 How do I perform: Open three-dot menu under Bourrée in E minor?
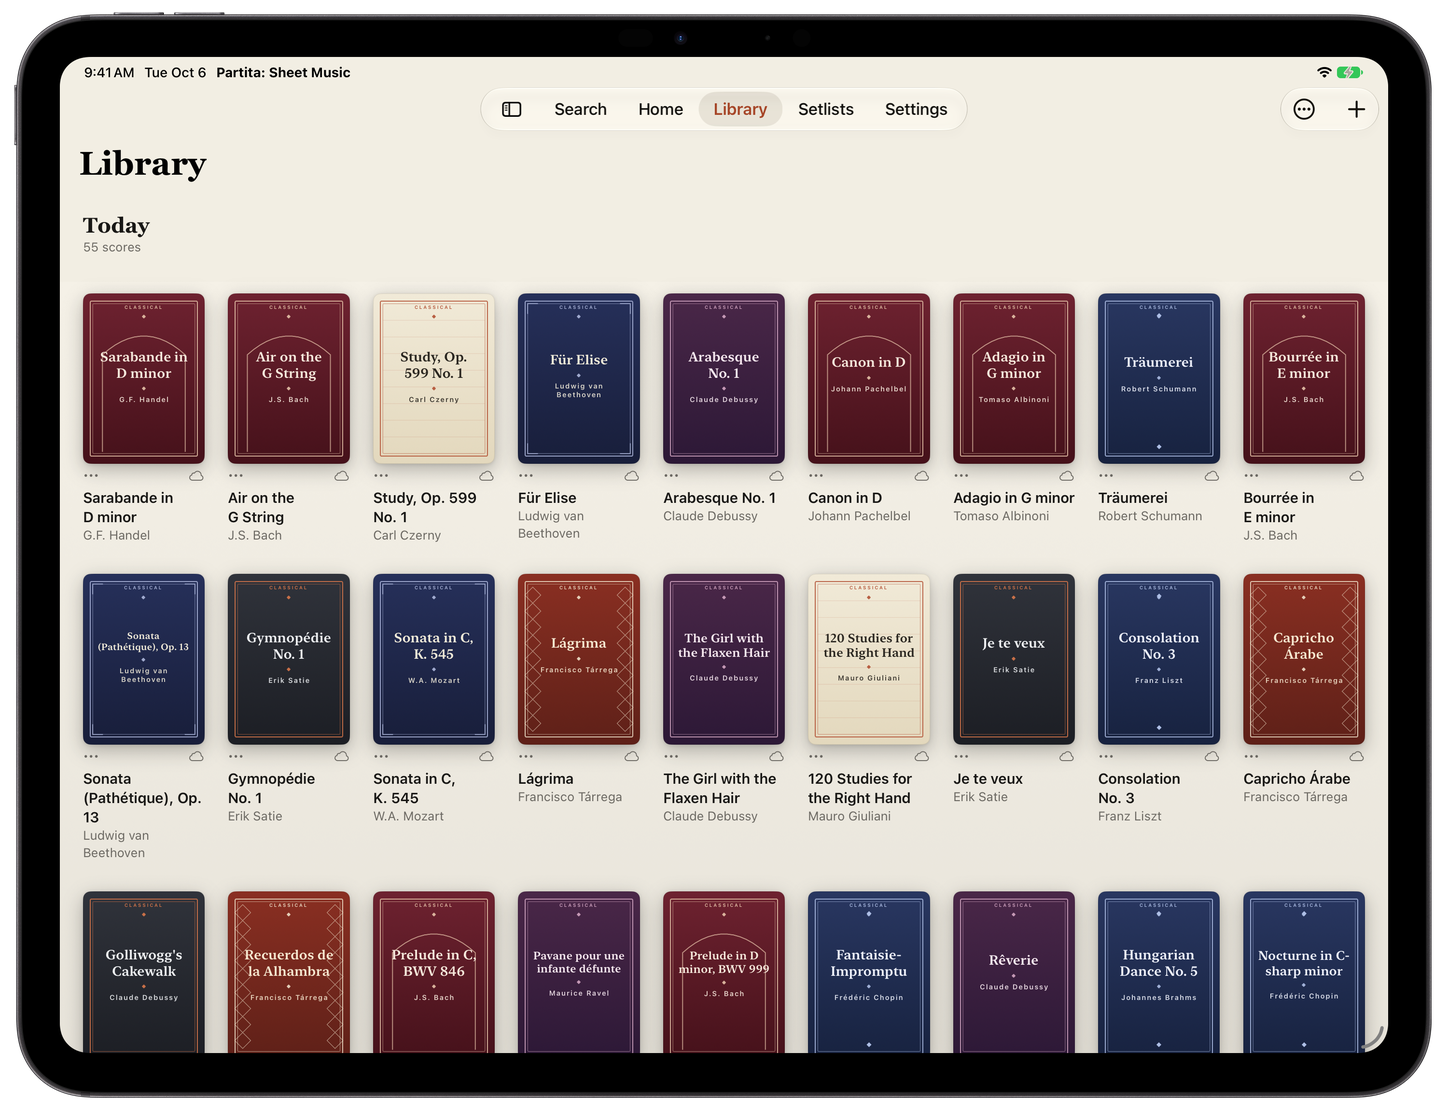1251,476
